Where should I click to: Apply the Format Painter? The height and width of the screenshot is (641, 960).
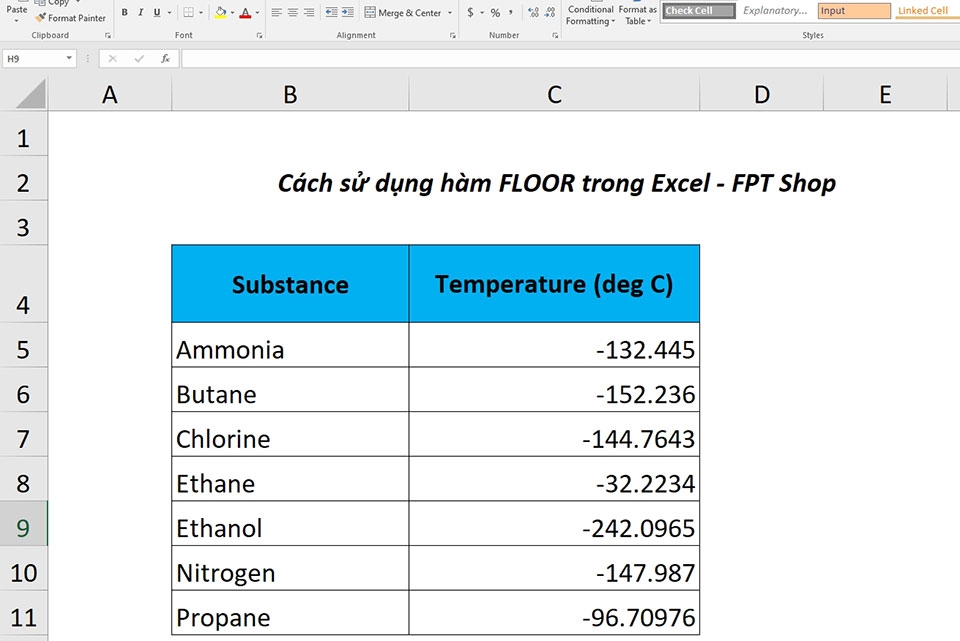click(x=68, y=18)
